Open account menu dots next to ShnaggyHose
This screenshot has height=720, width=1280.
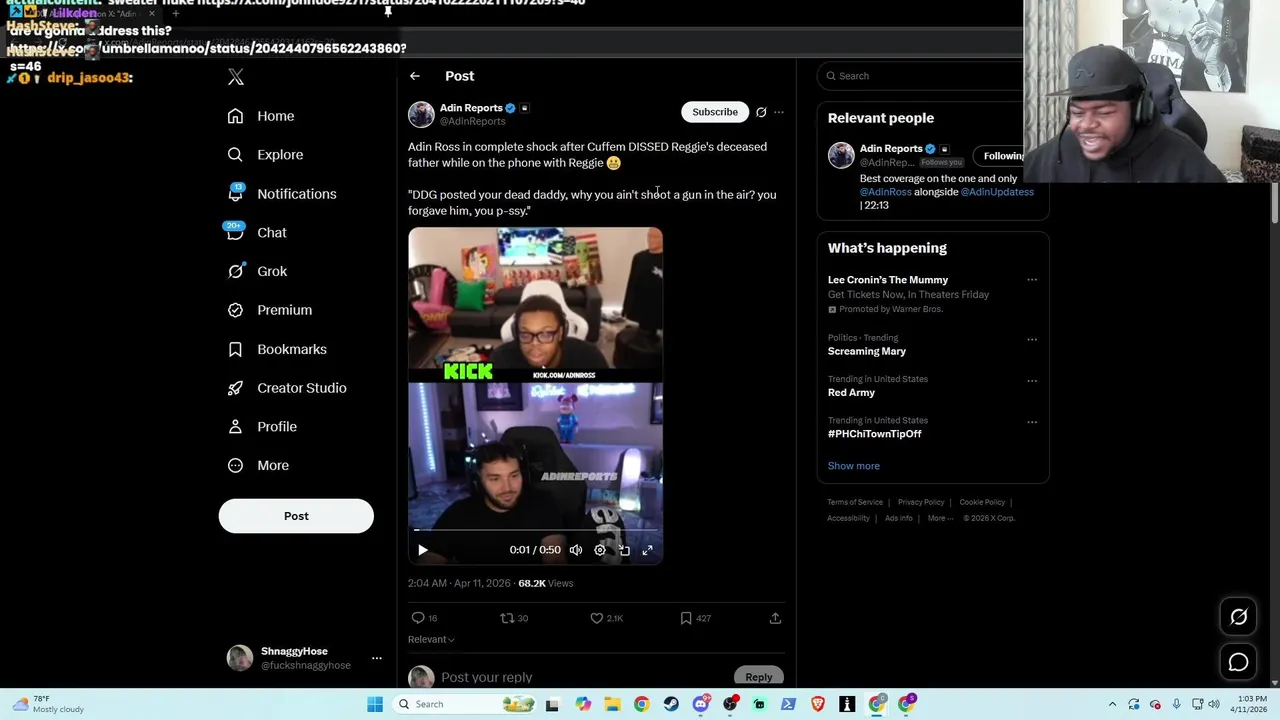click(x=377, y=658)
